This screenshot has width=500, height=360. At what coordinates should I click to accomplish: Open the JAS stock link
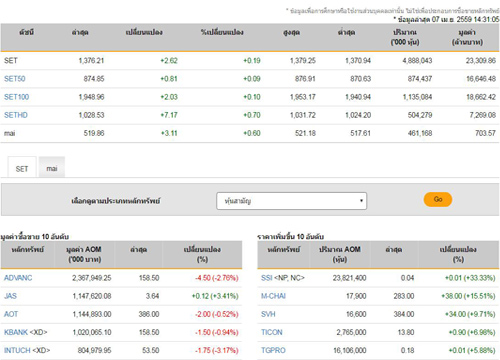pos(10,296)
